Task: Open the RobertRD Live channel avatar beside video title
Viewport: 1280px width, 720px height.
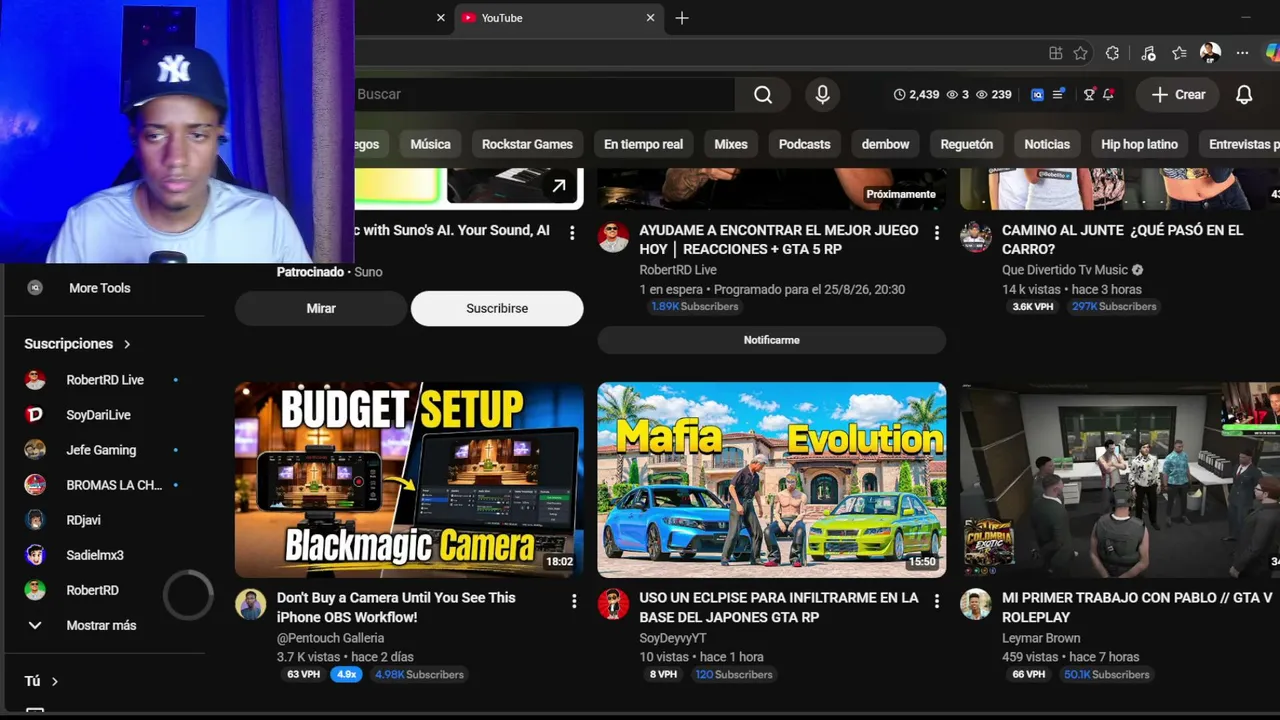Action: 613,237
